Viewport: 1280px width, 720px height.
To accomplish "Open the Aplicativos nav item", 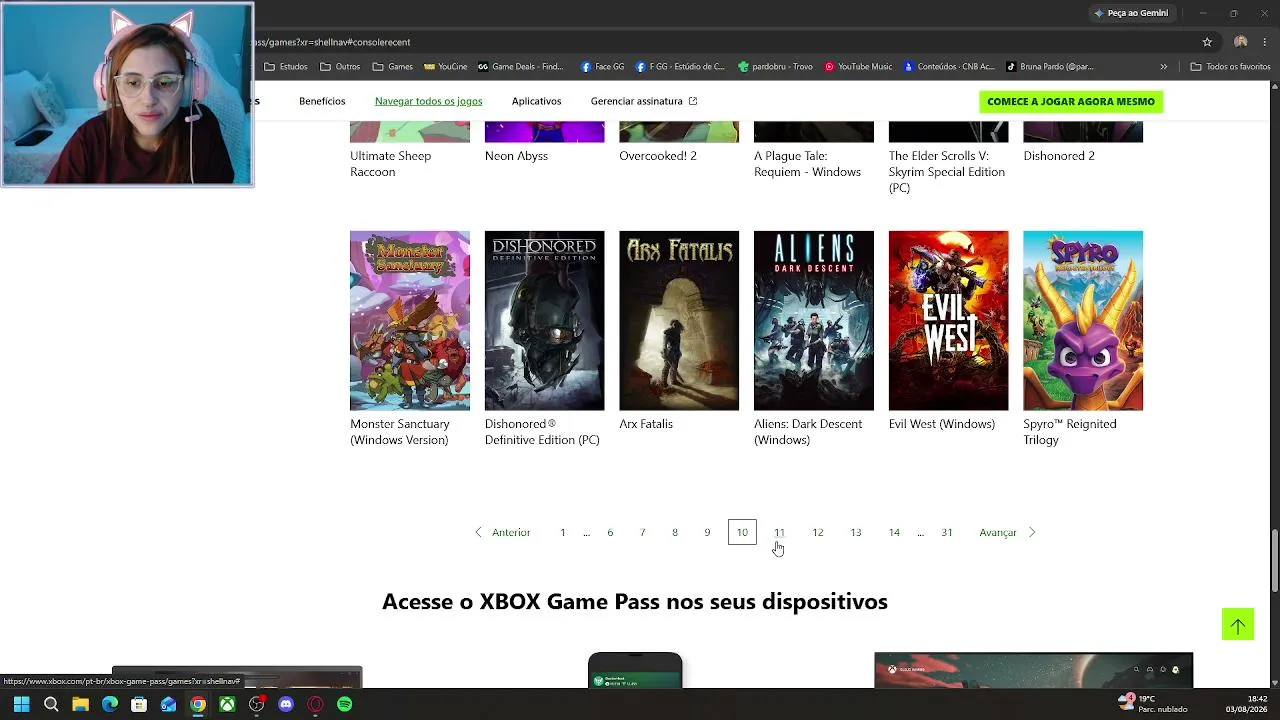I will pos(536,101).
